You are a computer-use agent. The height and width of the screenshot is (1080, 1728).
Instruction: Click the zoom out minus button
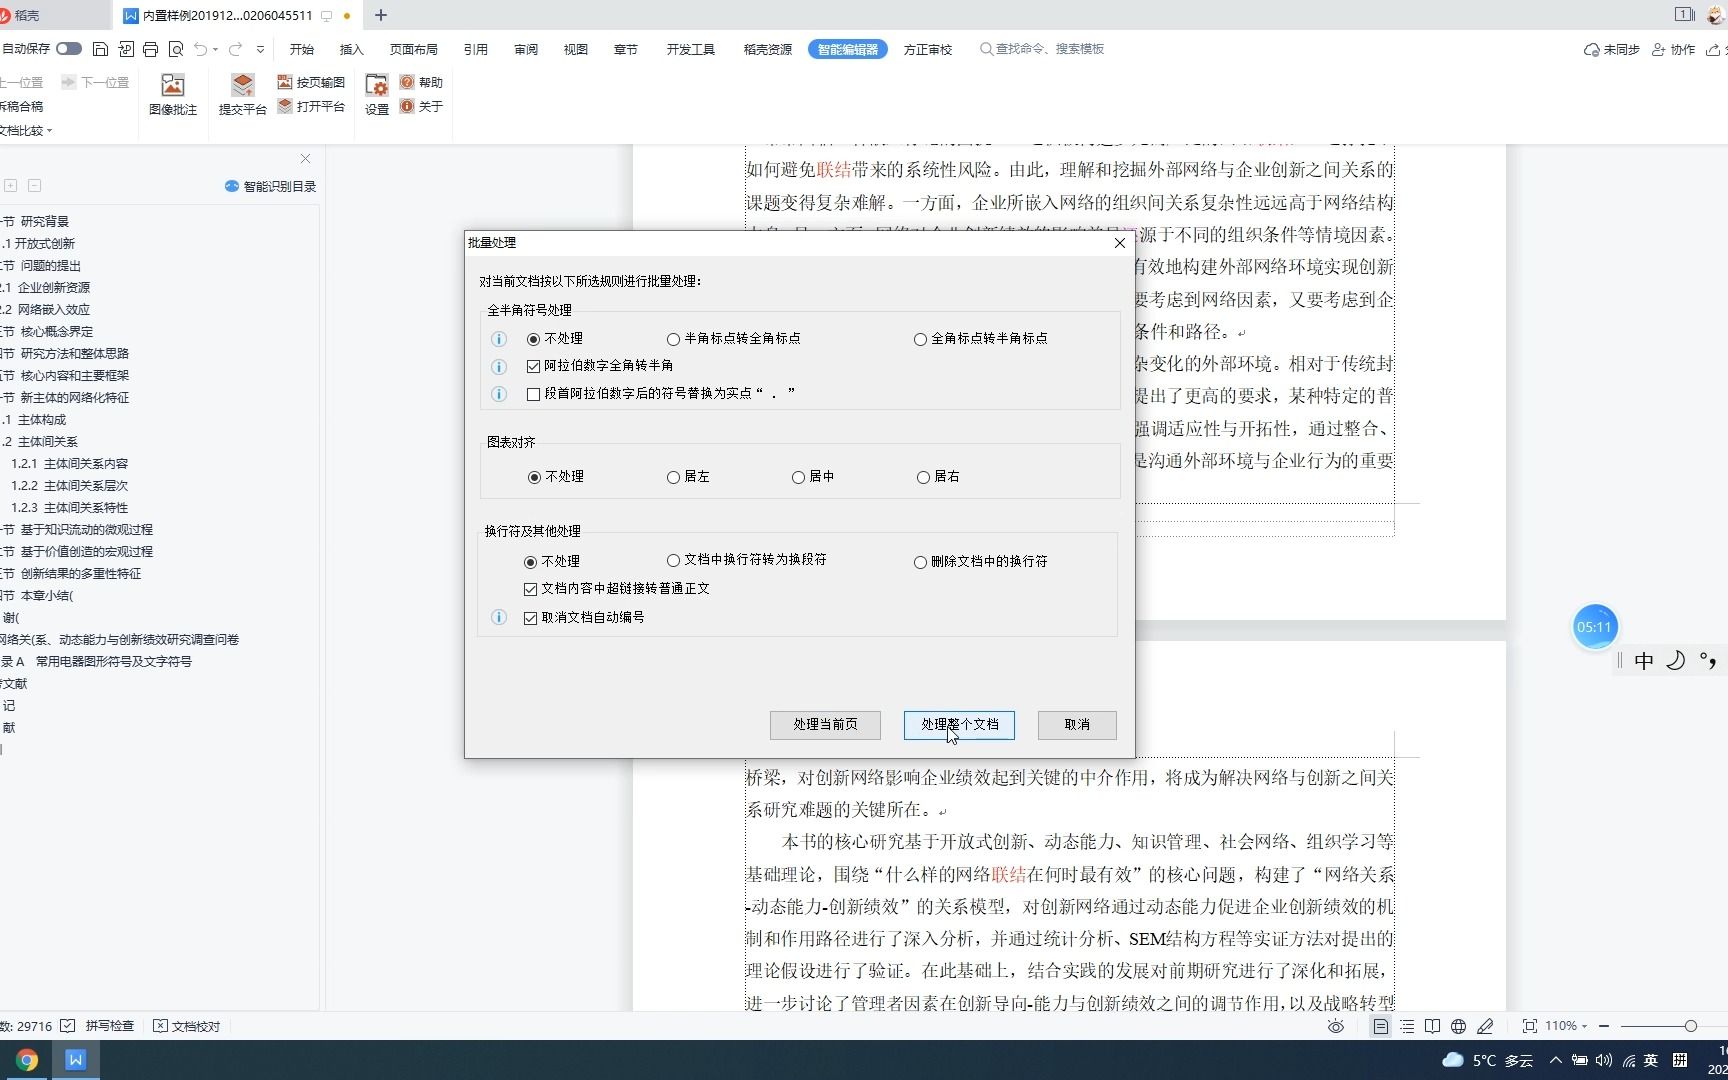[1604, 1026]
